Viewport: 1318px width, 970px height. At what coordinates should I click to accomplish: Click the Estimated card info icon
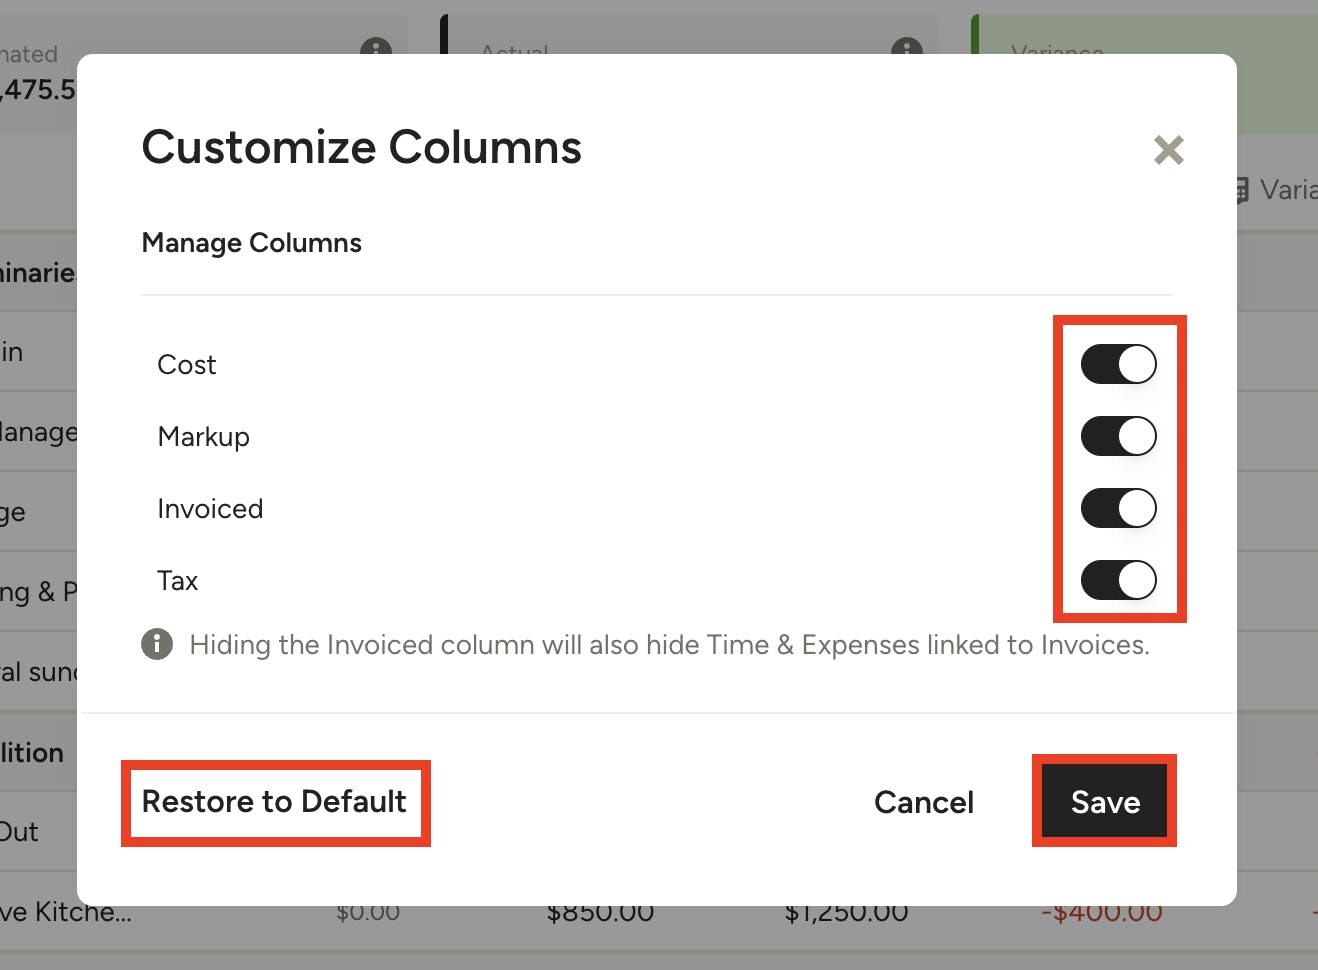click(x=376, y=47)
